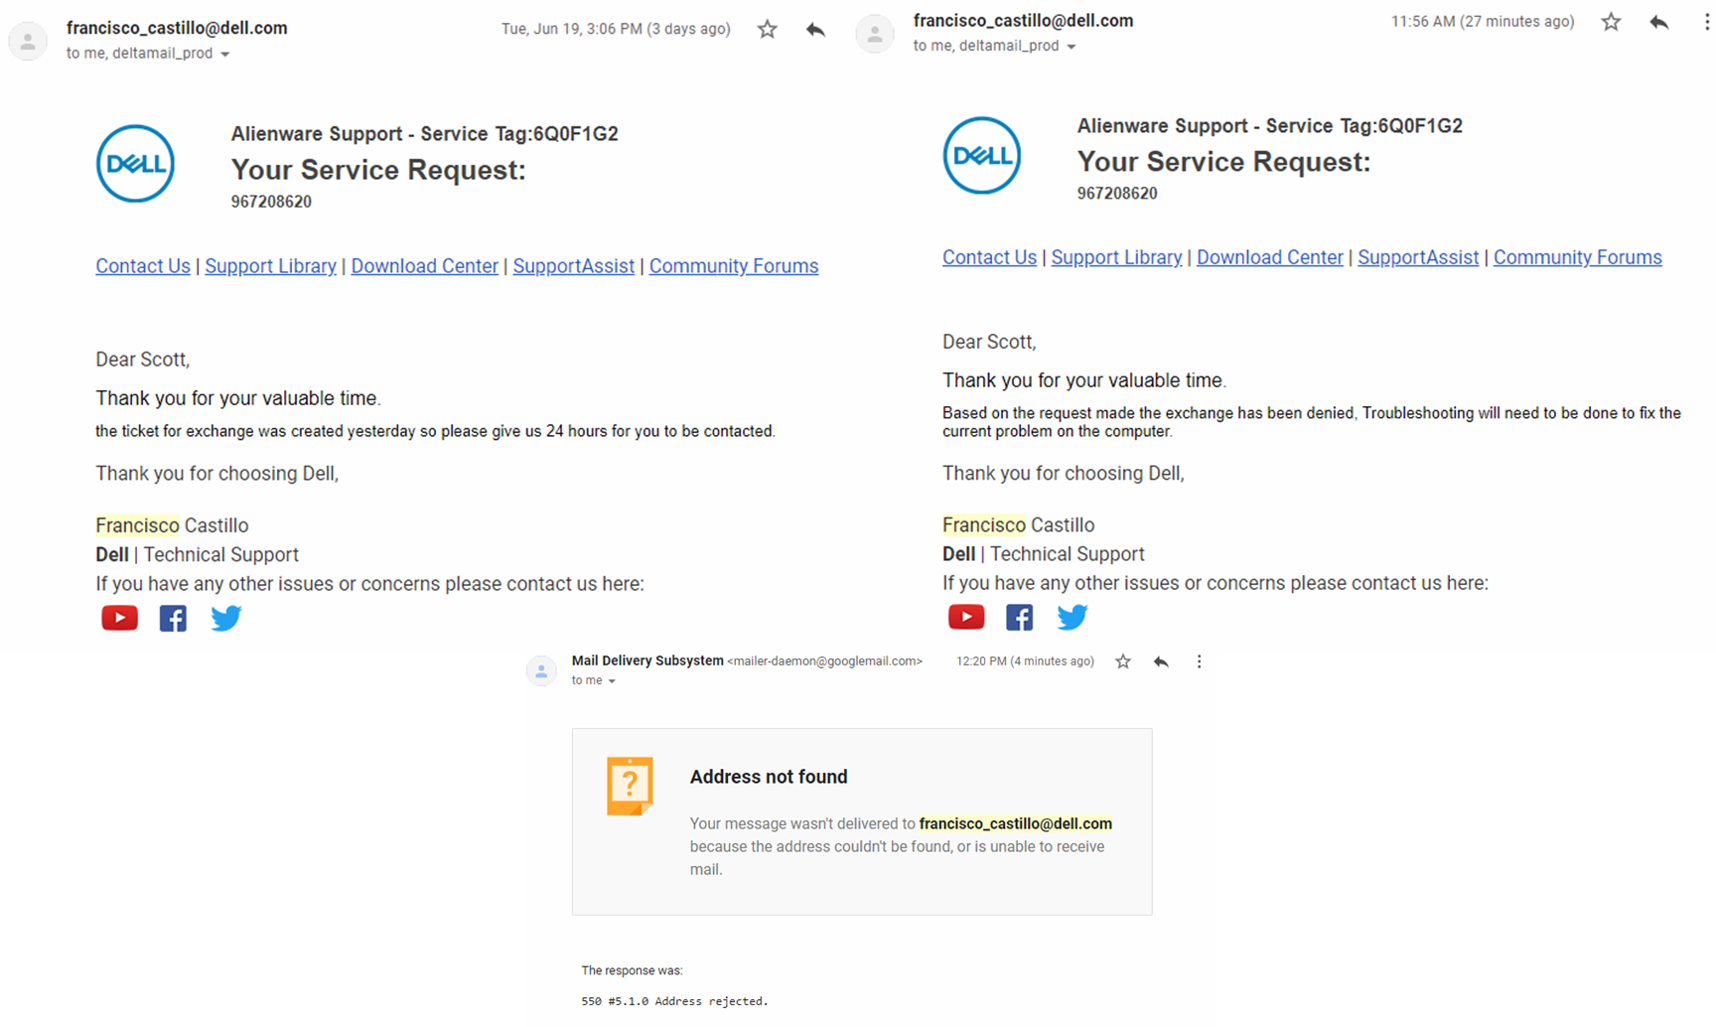Viewport: 1716px width, 1027px height.
Task: Click the Address not found warning icon
Action: (630, 786)
